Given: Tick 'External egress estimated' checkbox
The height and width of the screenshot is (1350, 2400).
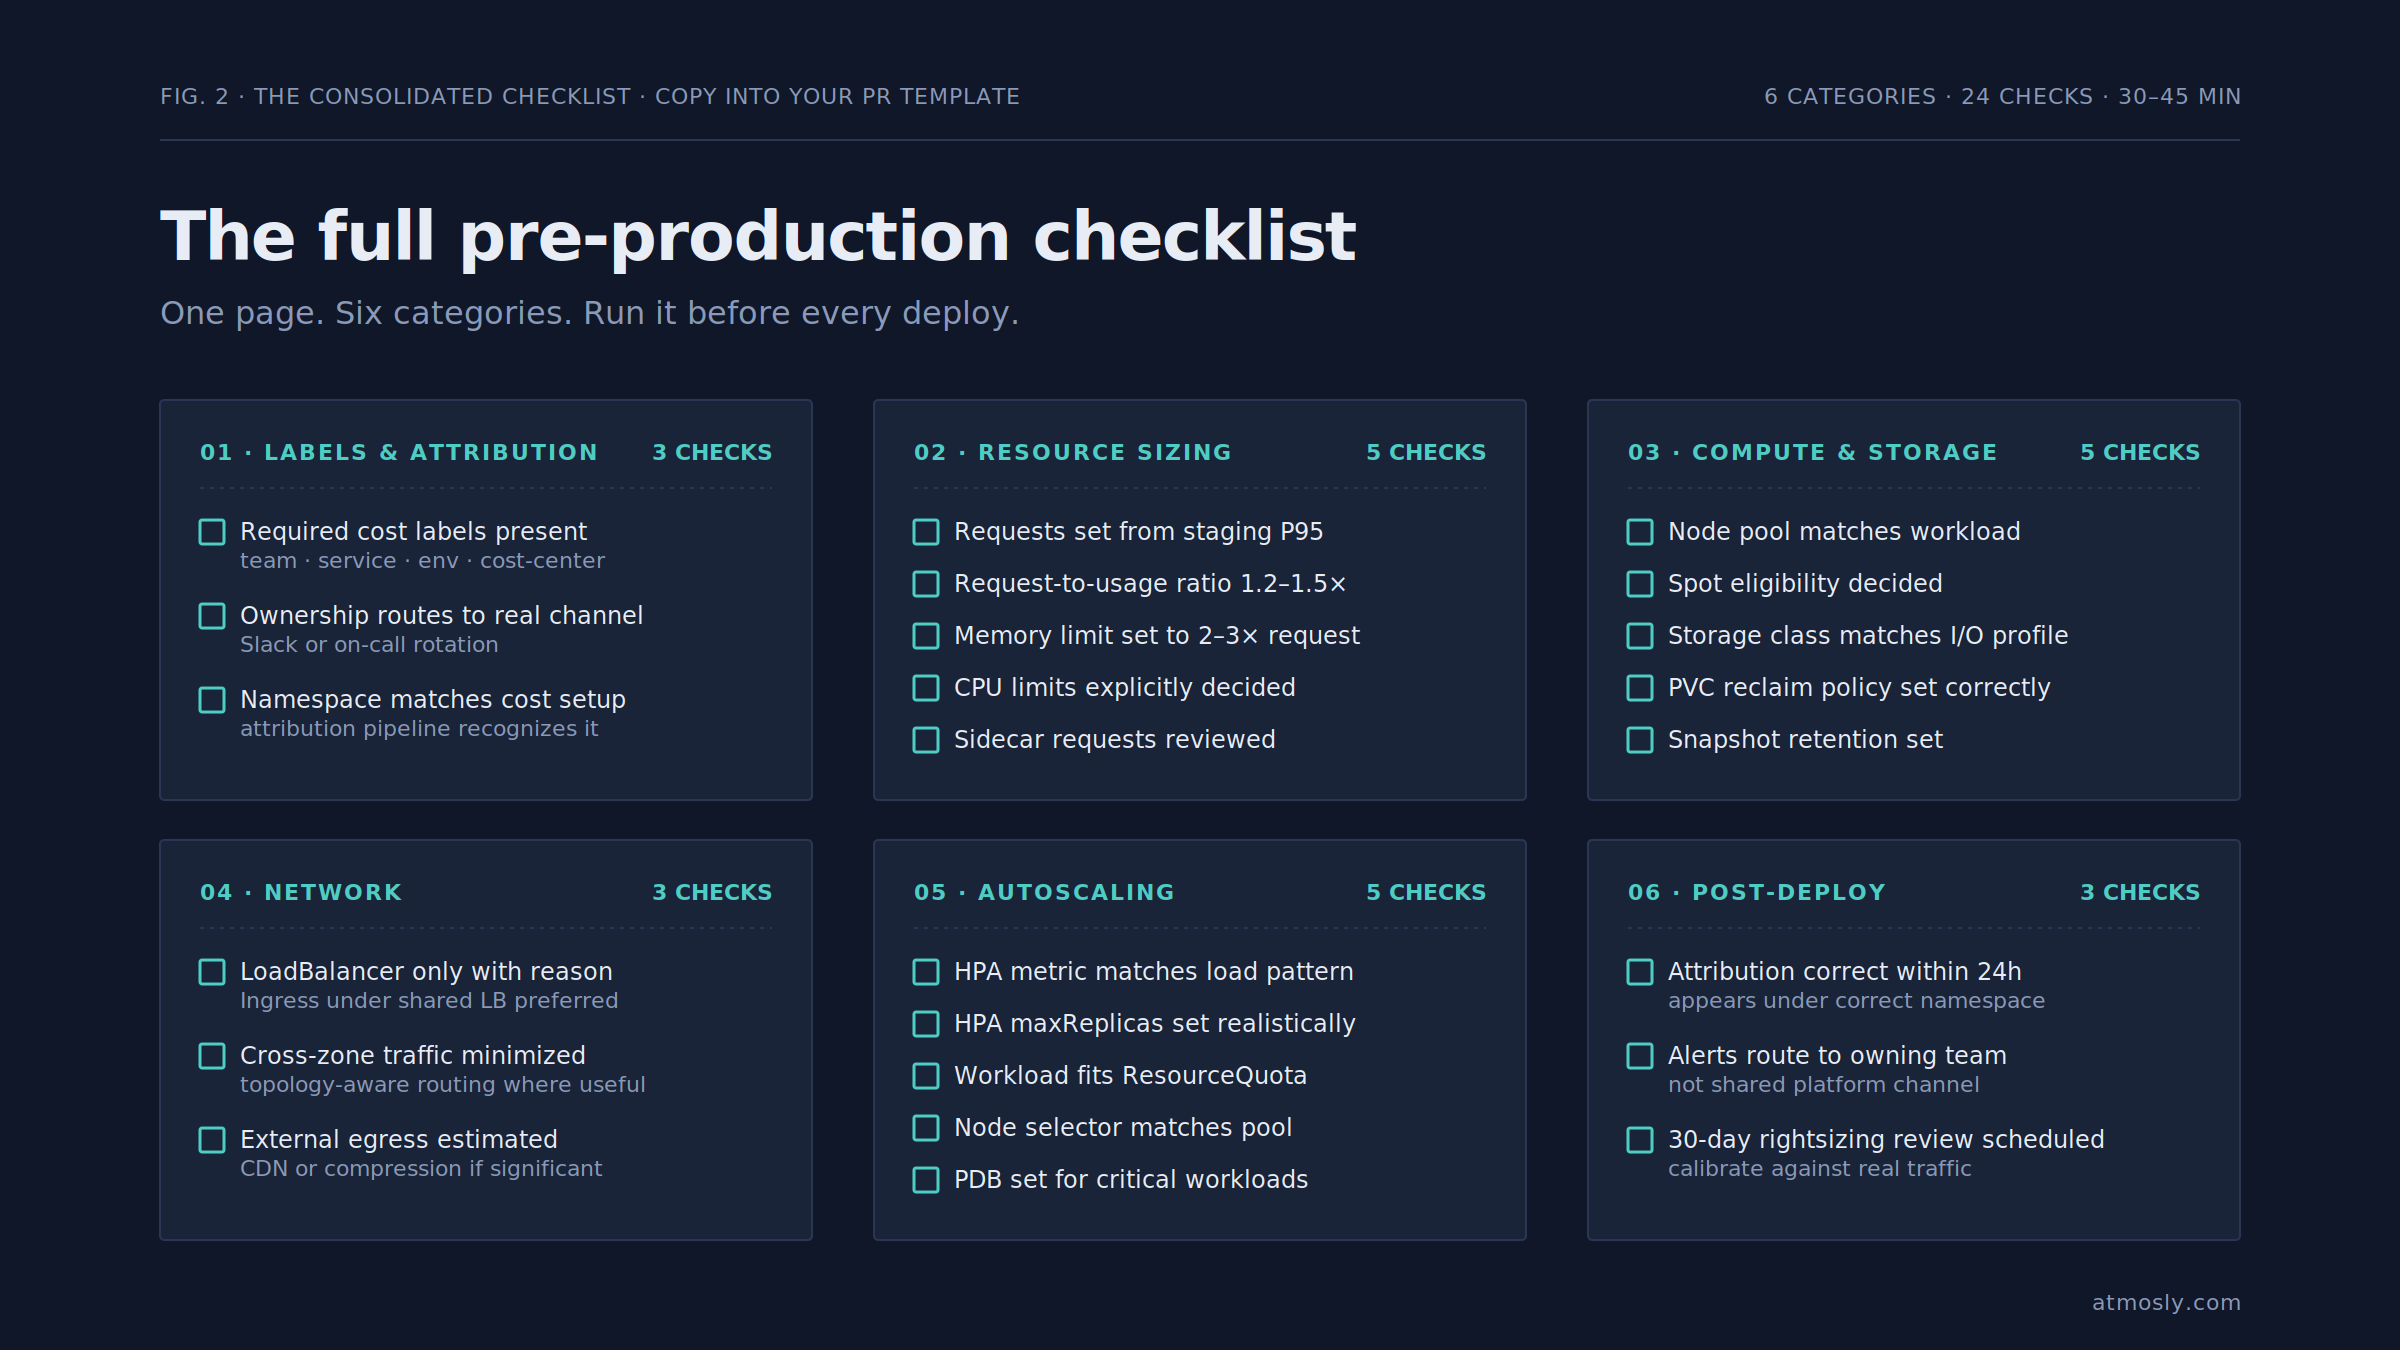Looking at the screenshot, I should point(212,1140).
